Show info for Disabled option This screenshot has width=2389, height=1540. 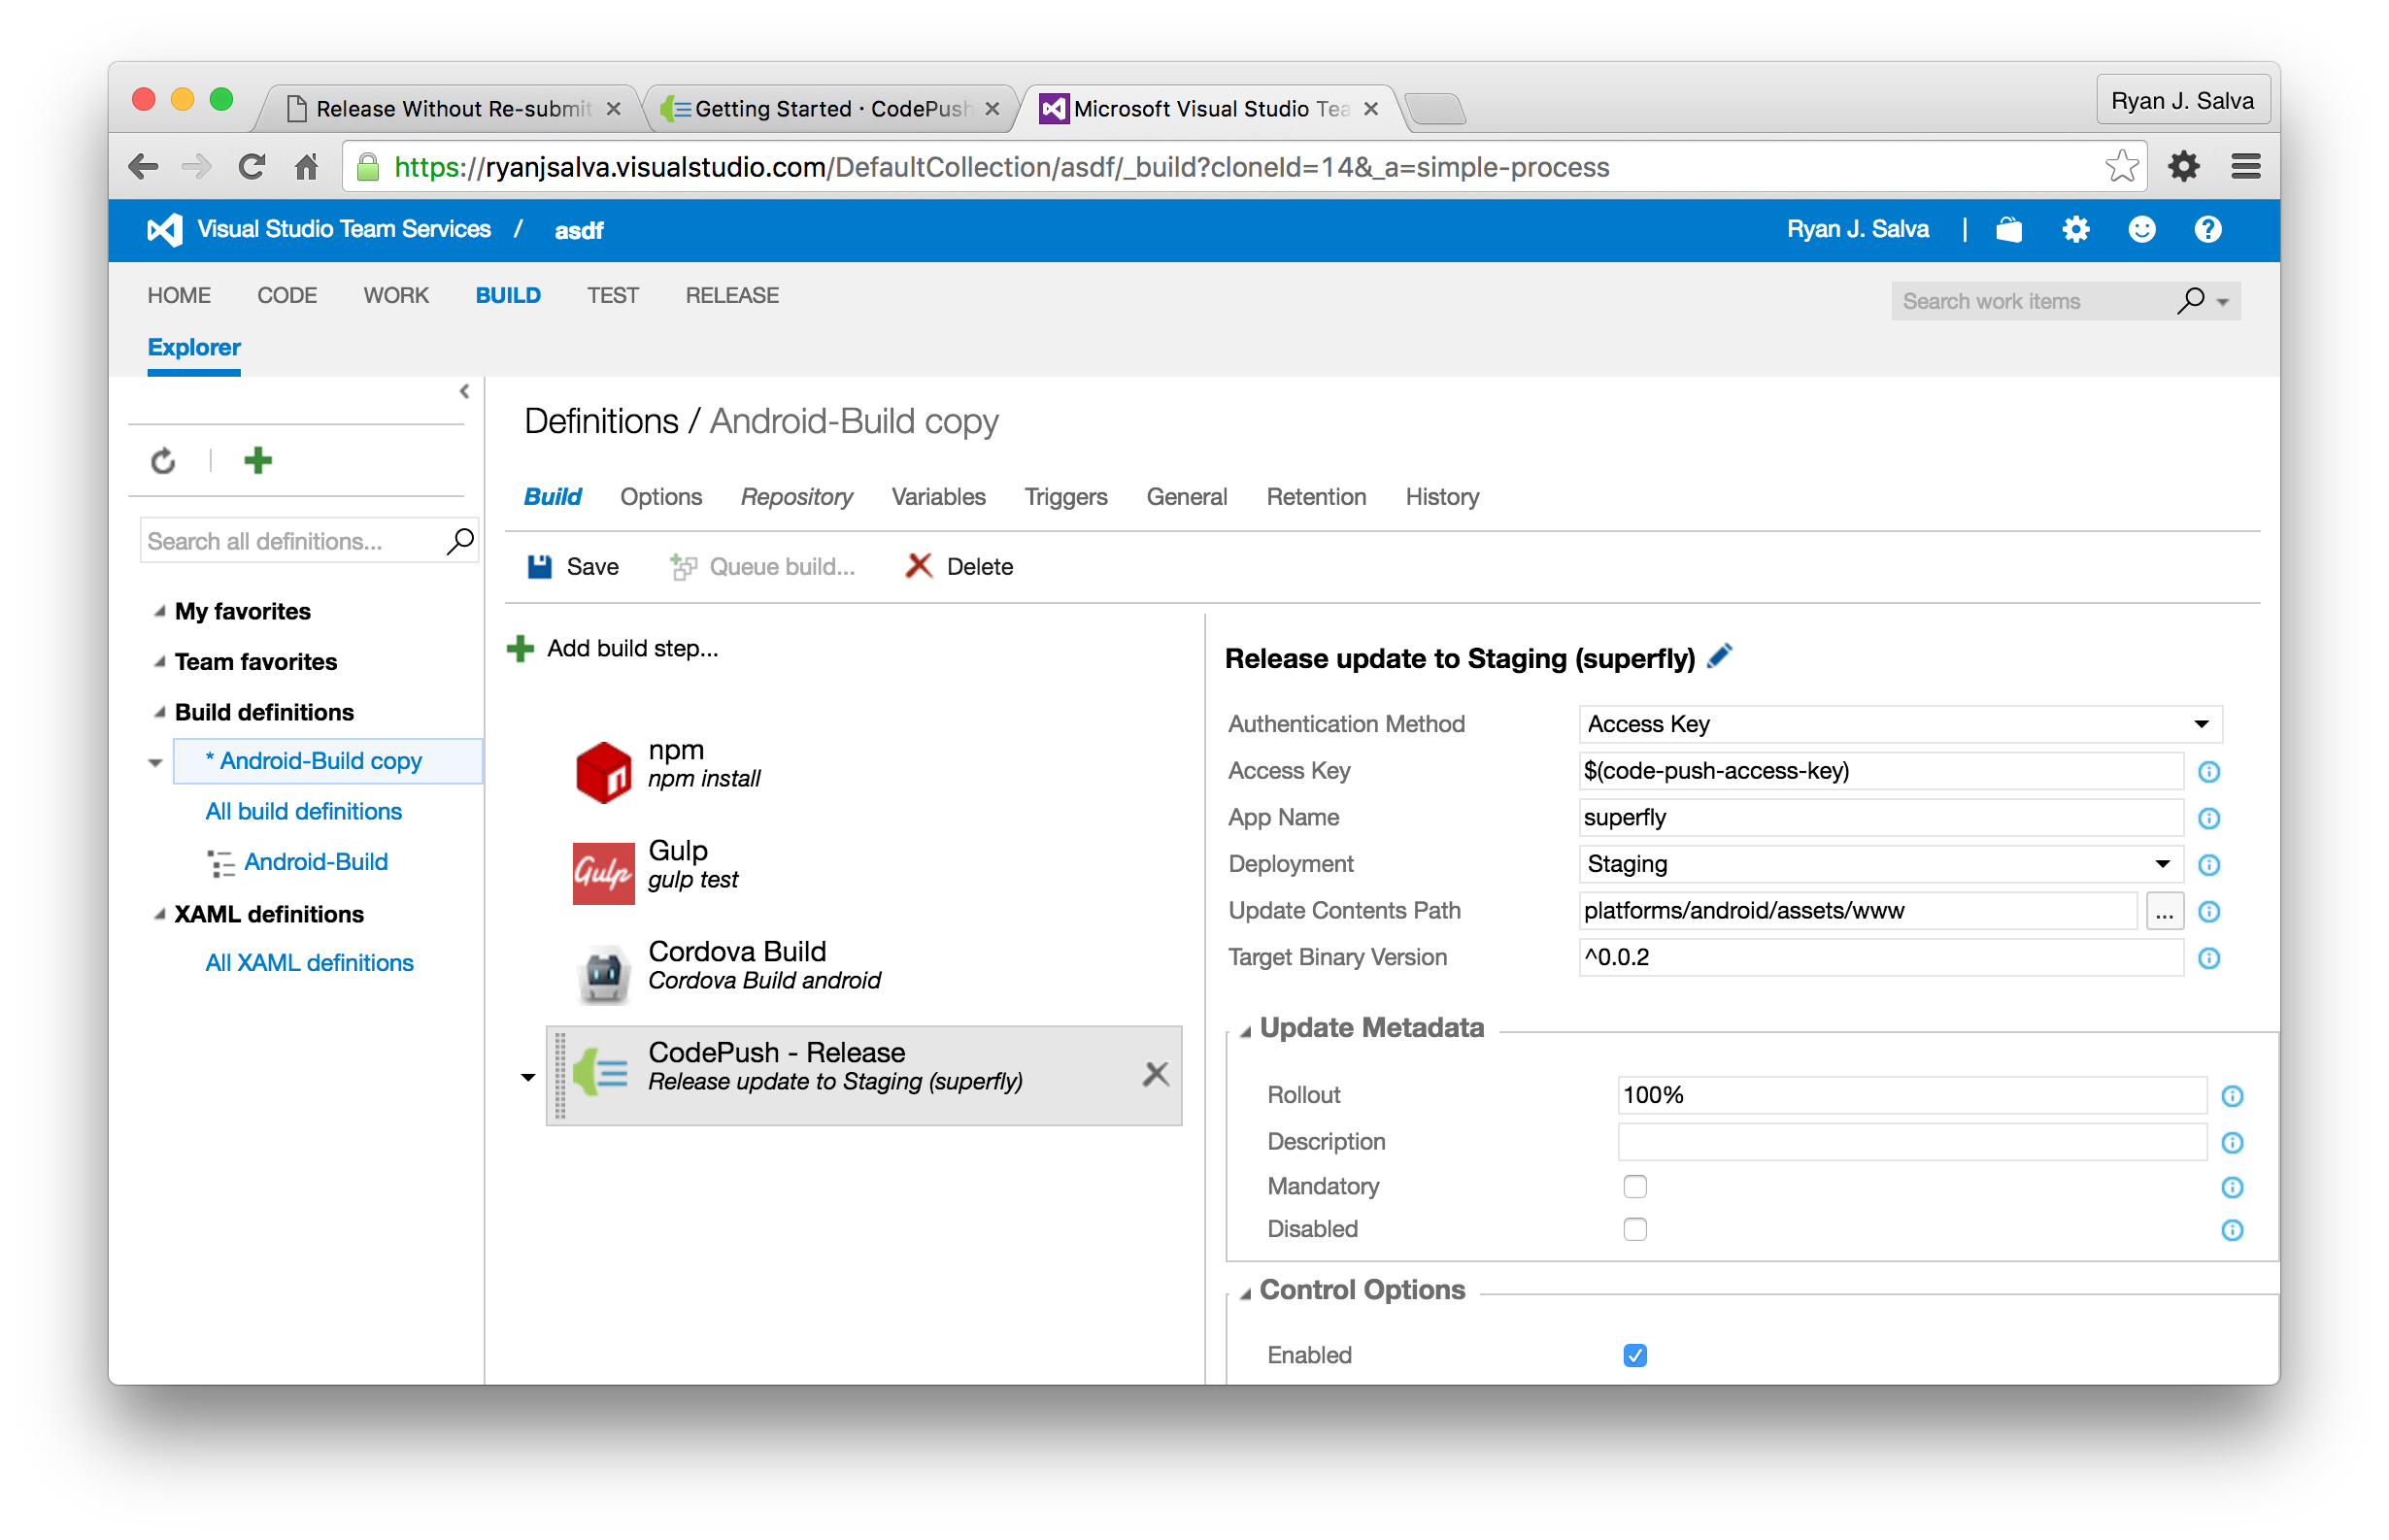click(2232, 1231)
